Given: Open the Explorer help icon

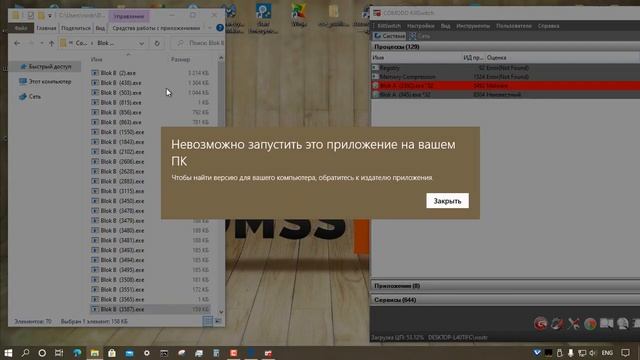Looking at the screenshot, I should coord(220,28).
